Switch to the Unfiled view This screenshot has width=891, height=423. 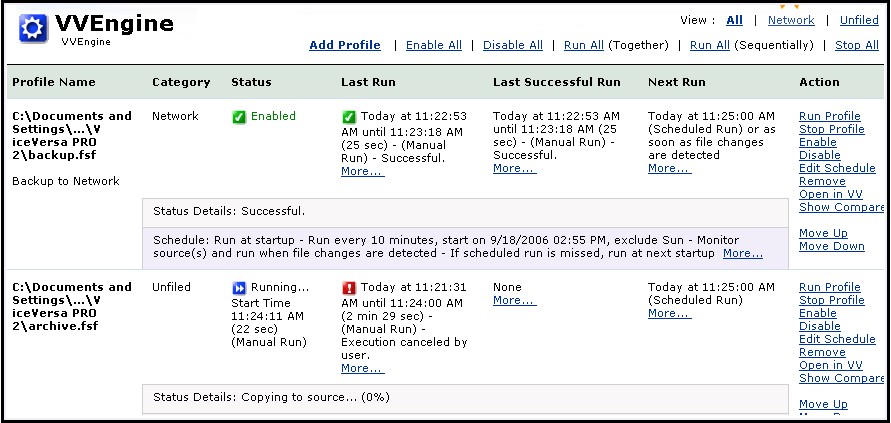click(x=859, y=20)
